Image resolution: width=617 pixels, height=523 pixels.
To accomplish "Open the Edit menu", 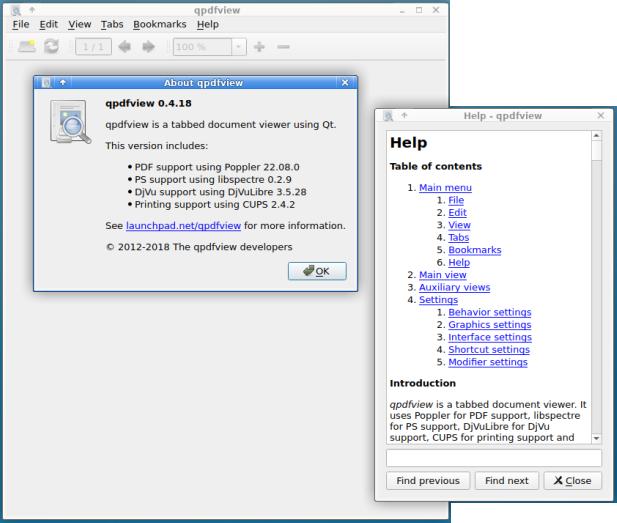I will tap(48, 24).
